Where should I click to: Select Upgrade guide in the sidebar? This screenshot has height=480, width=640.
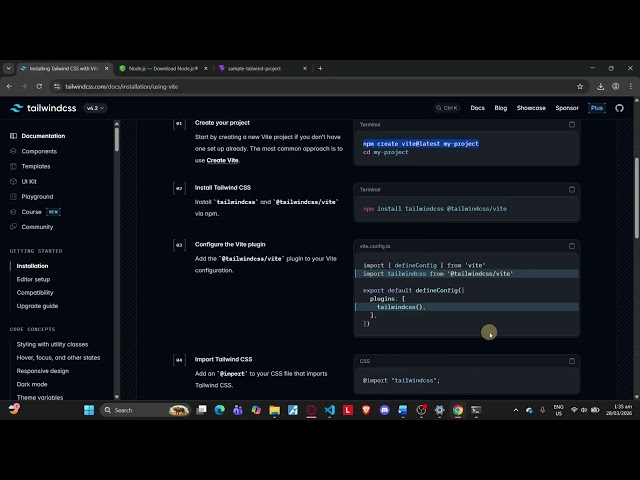[37, 306]
